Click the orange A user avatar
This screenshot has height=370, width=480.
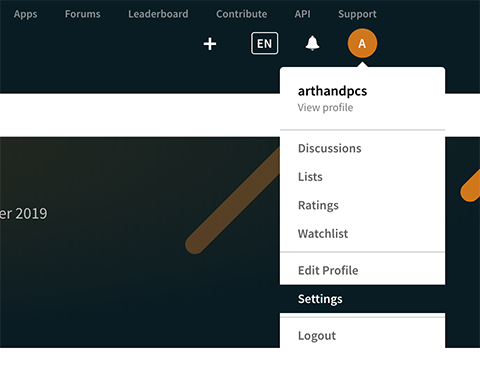tap(362, 43)
